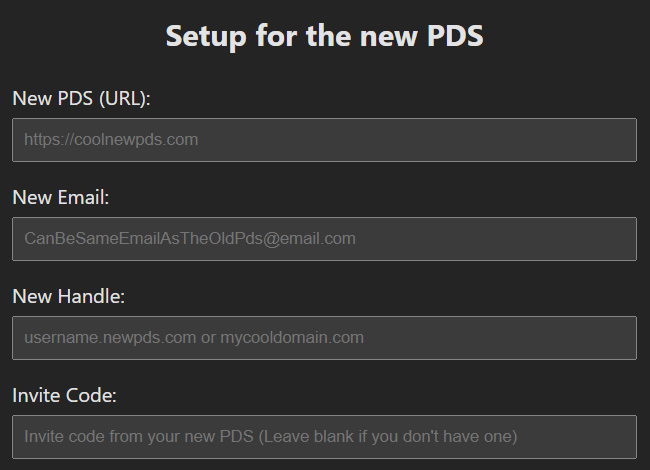Click the New PDS (URL) input field

pyautogui.click(x=324, y=140)
